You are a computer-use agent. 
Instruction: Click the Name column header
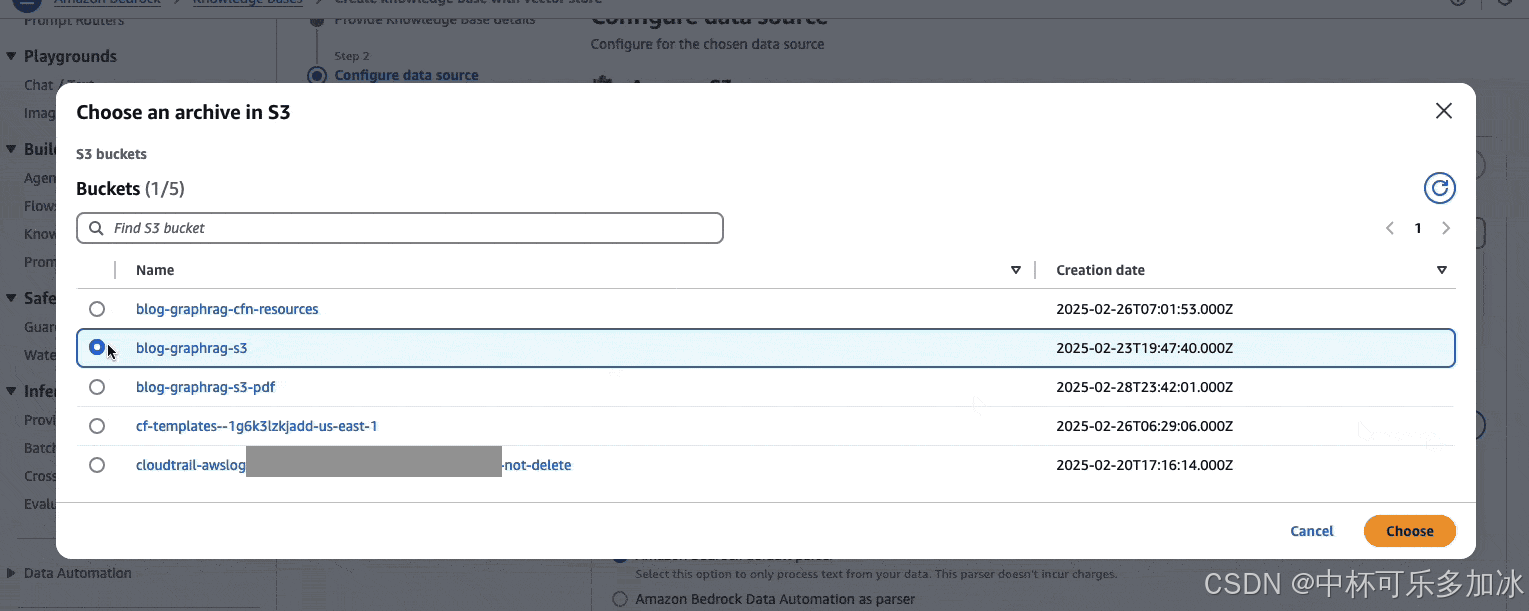tap(155, 270)
